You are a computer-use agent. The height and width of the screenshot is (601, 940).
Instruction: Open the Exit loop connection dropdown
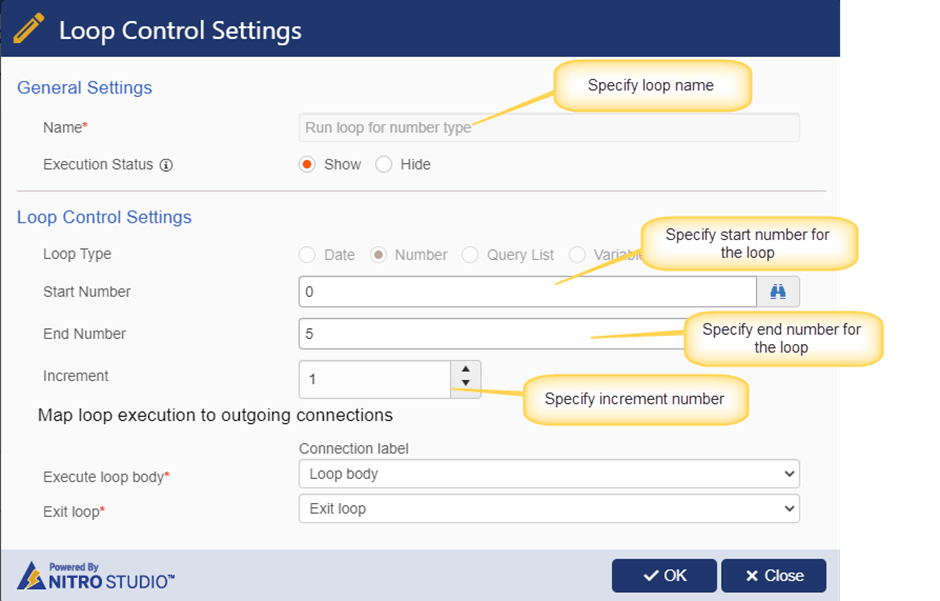(549, 509)
